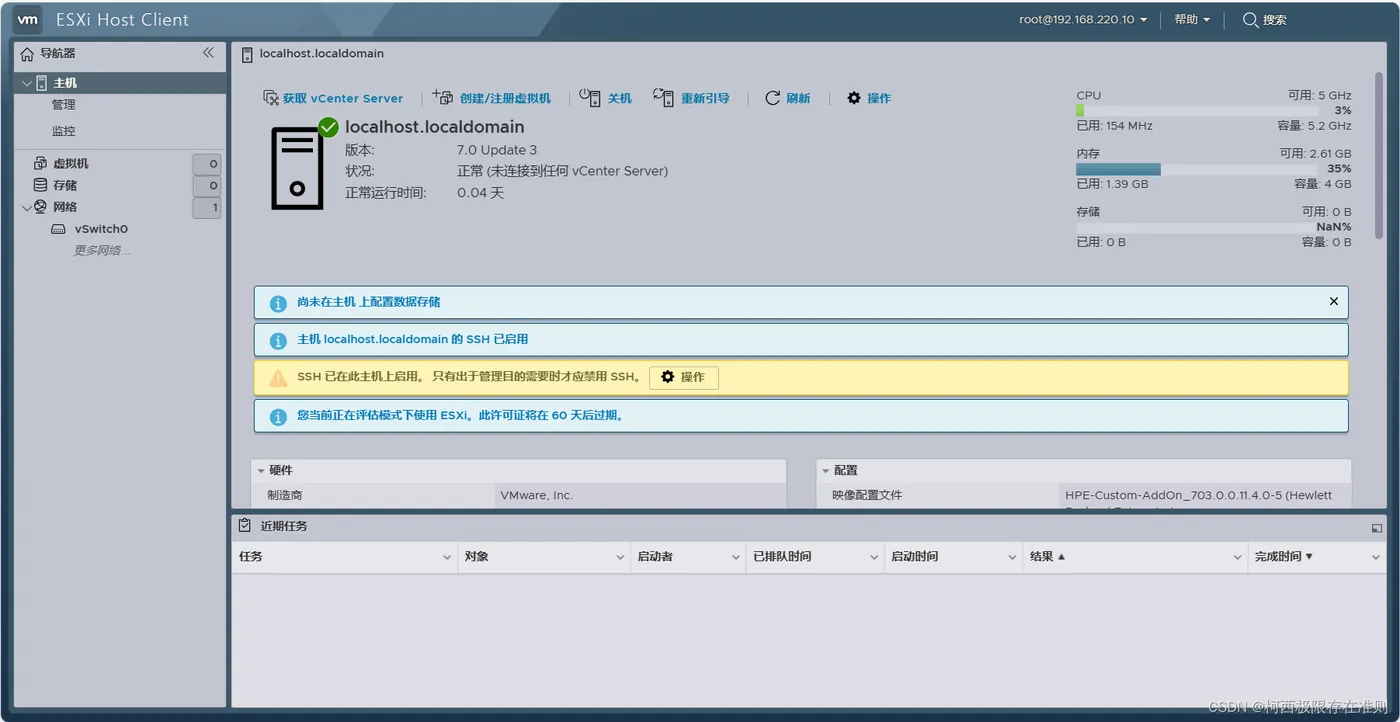Click the 获取 vCenter Server icon

click(270, 98)
